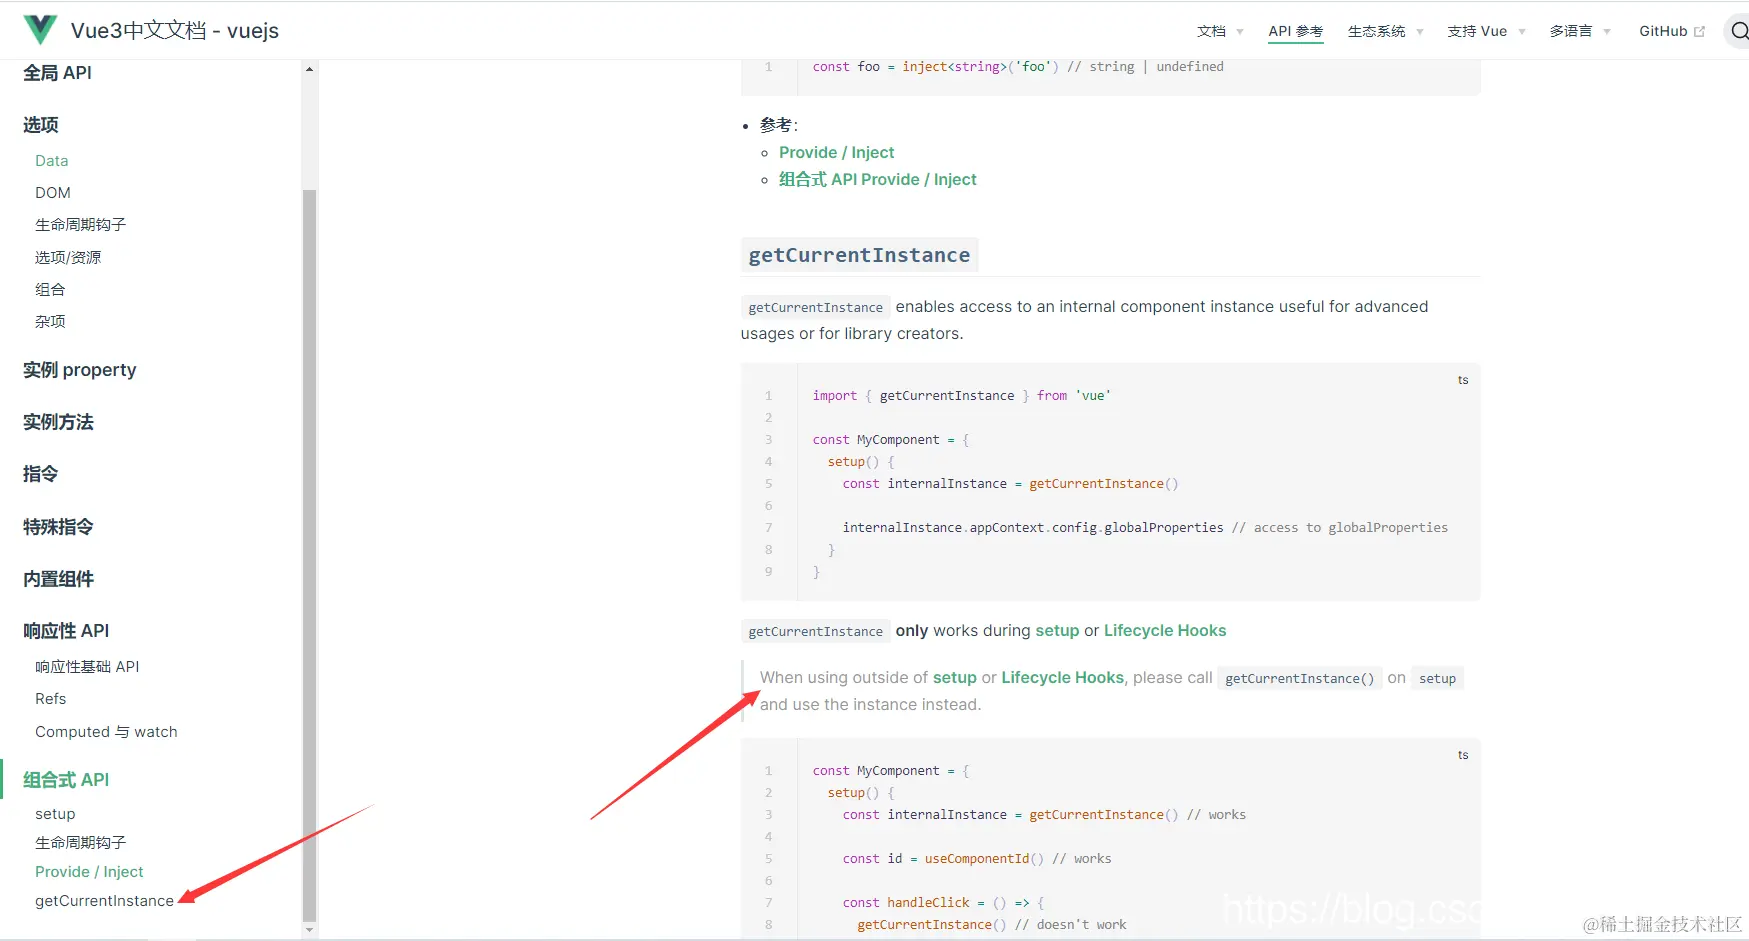Follow setup link in the outside-usage note
This screenshot has height=941, width=1749.
point(955,678)
